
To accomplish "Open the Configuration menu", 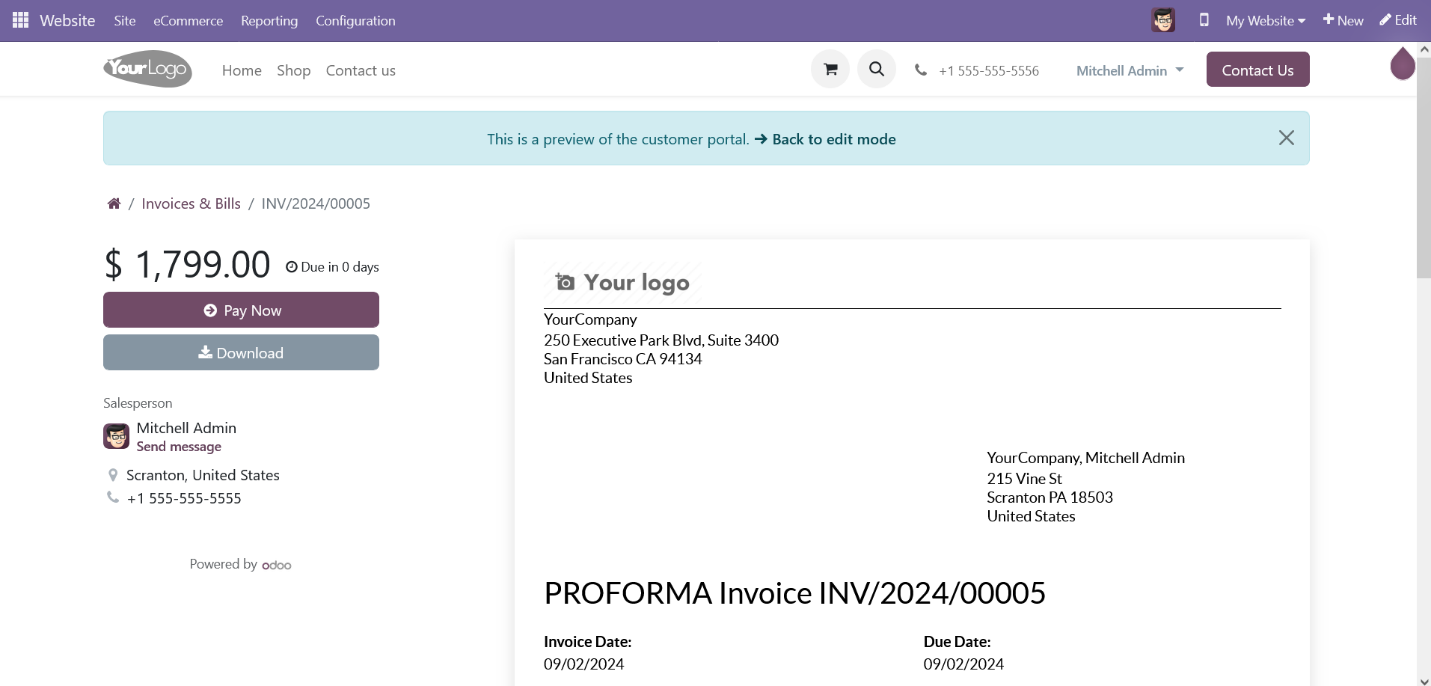I will (x=355, y=20).
